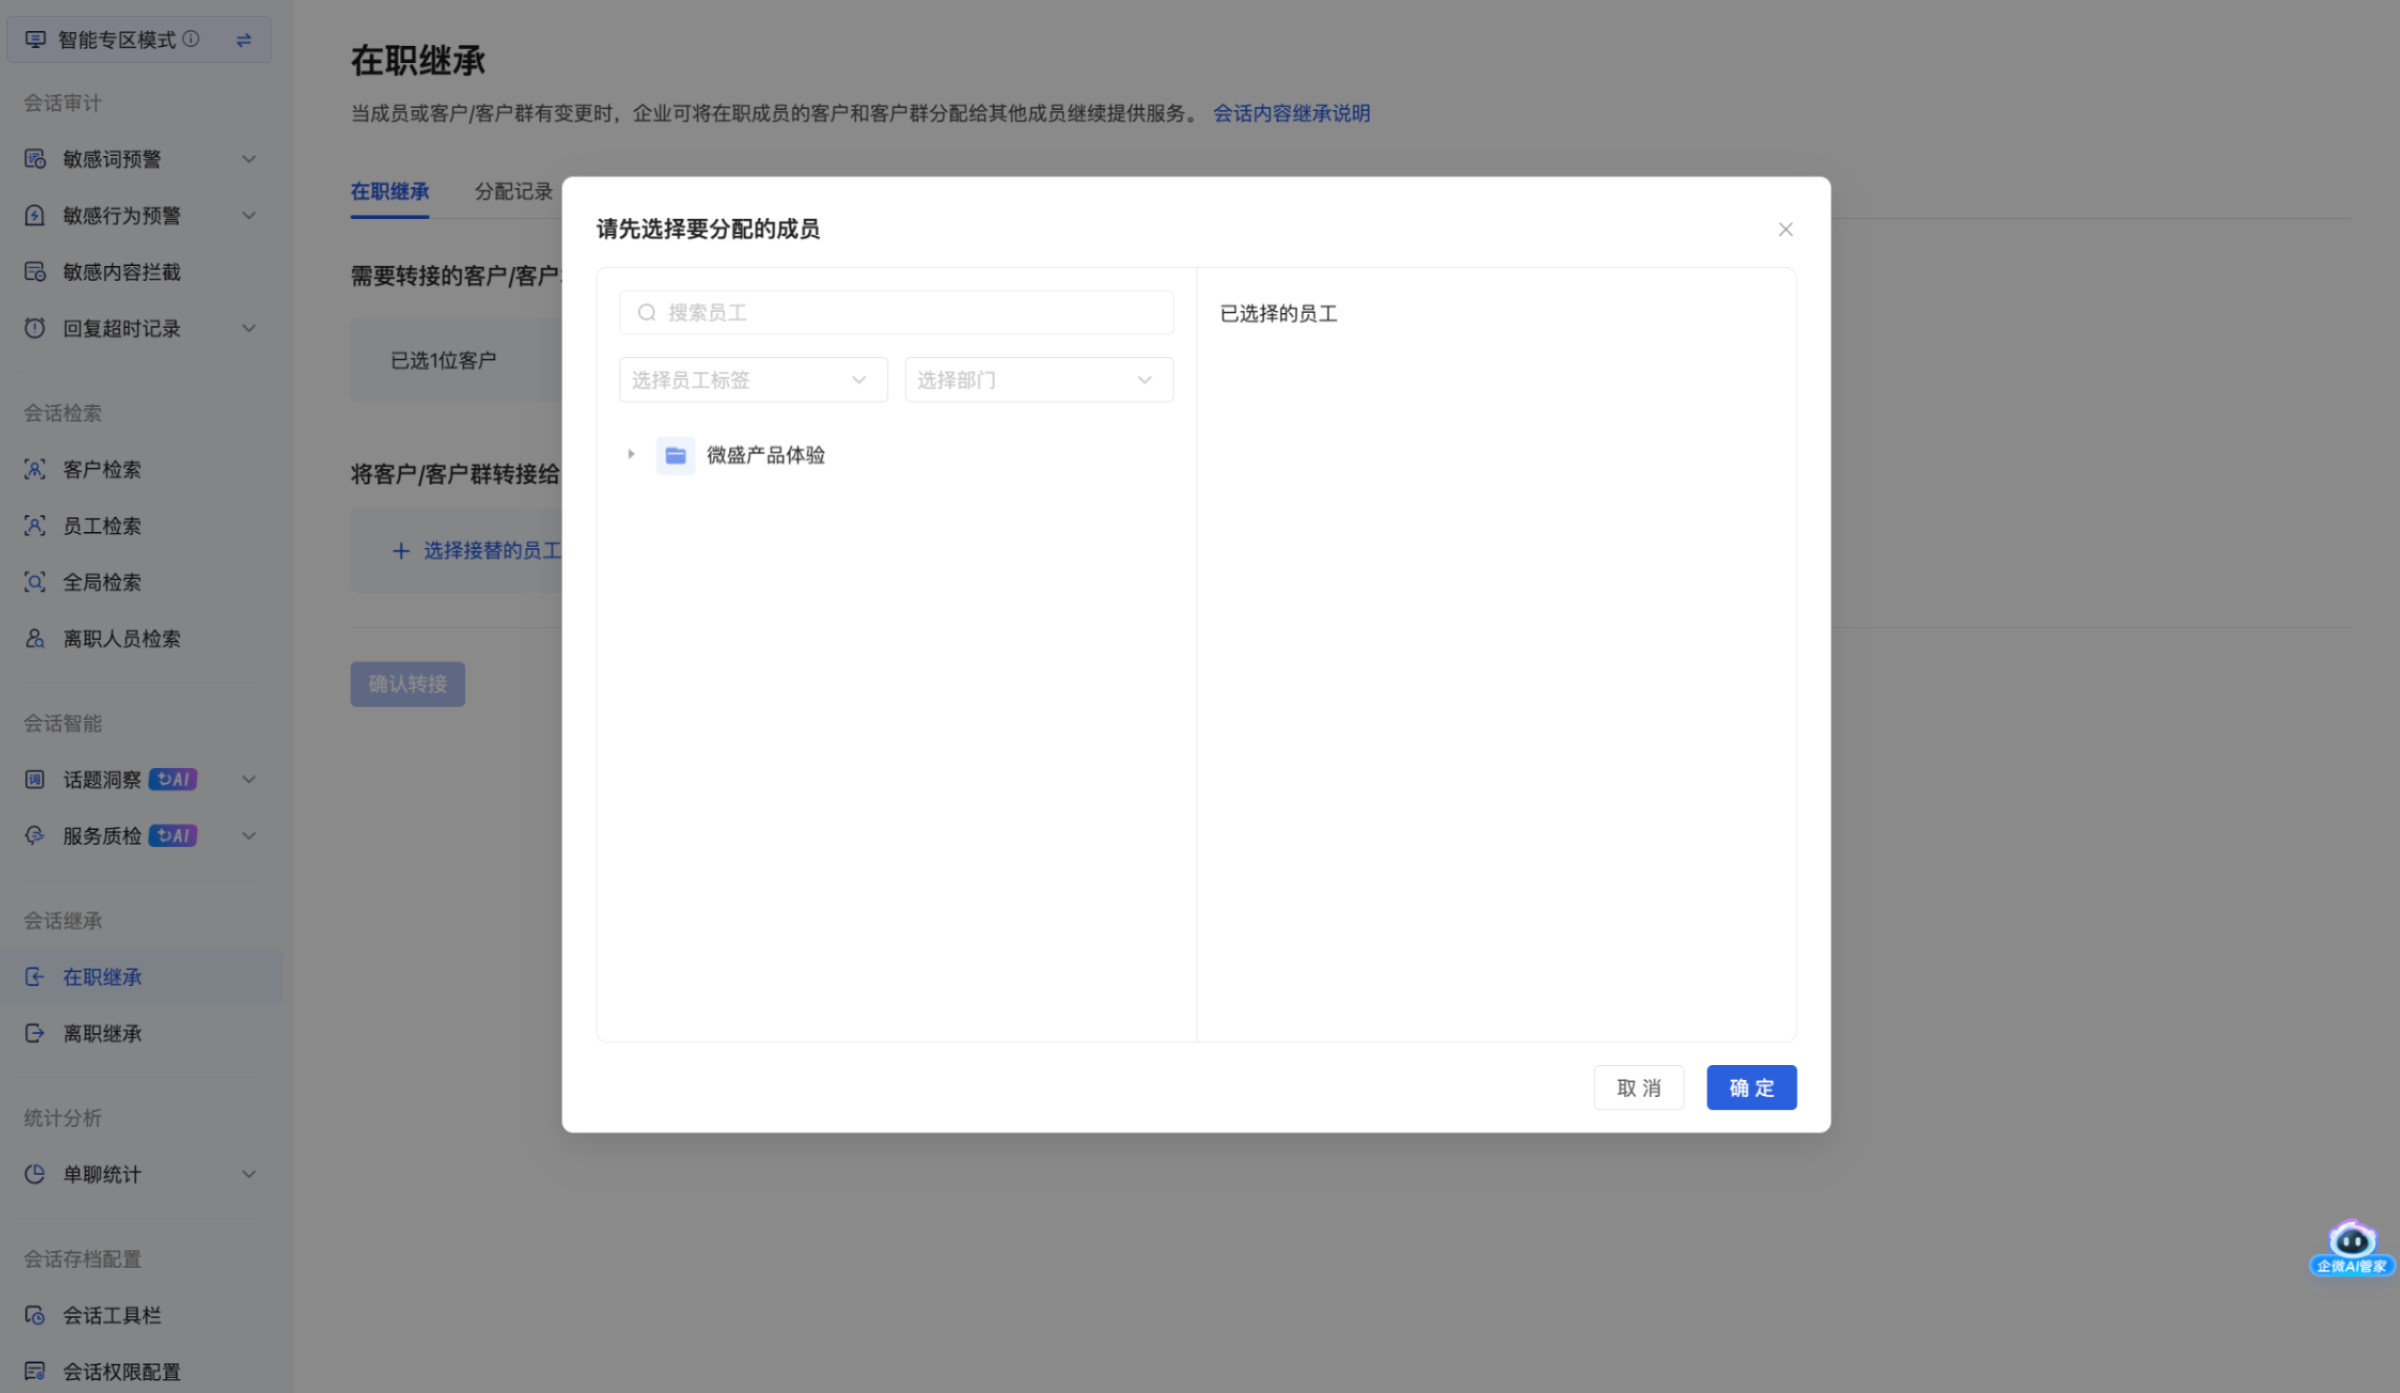
Task: Focus the 搜索员工 search field
Action: 896,313
